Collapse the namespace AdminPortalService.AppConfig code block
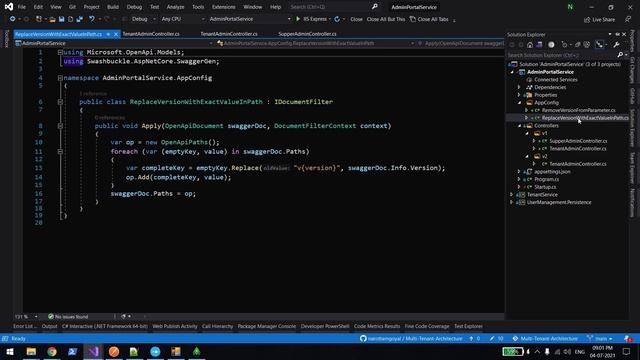The height and width of the screenshot is (360, 640). [60, 78]
